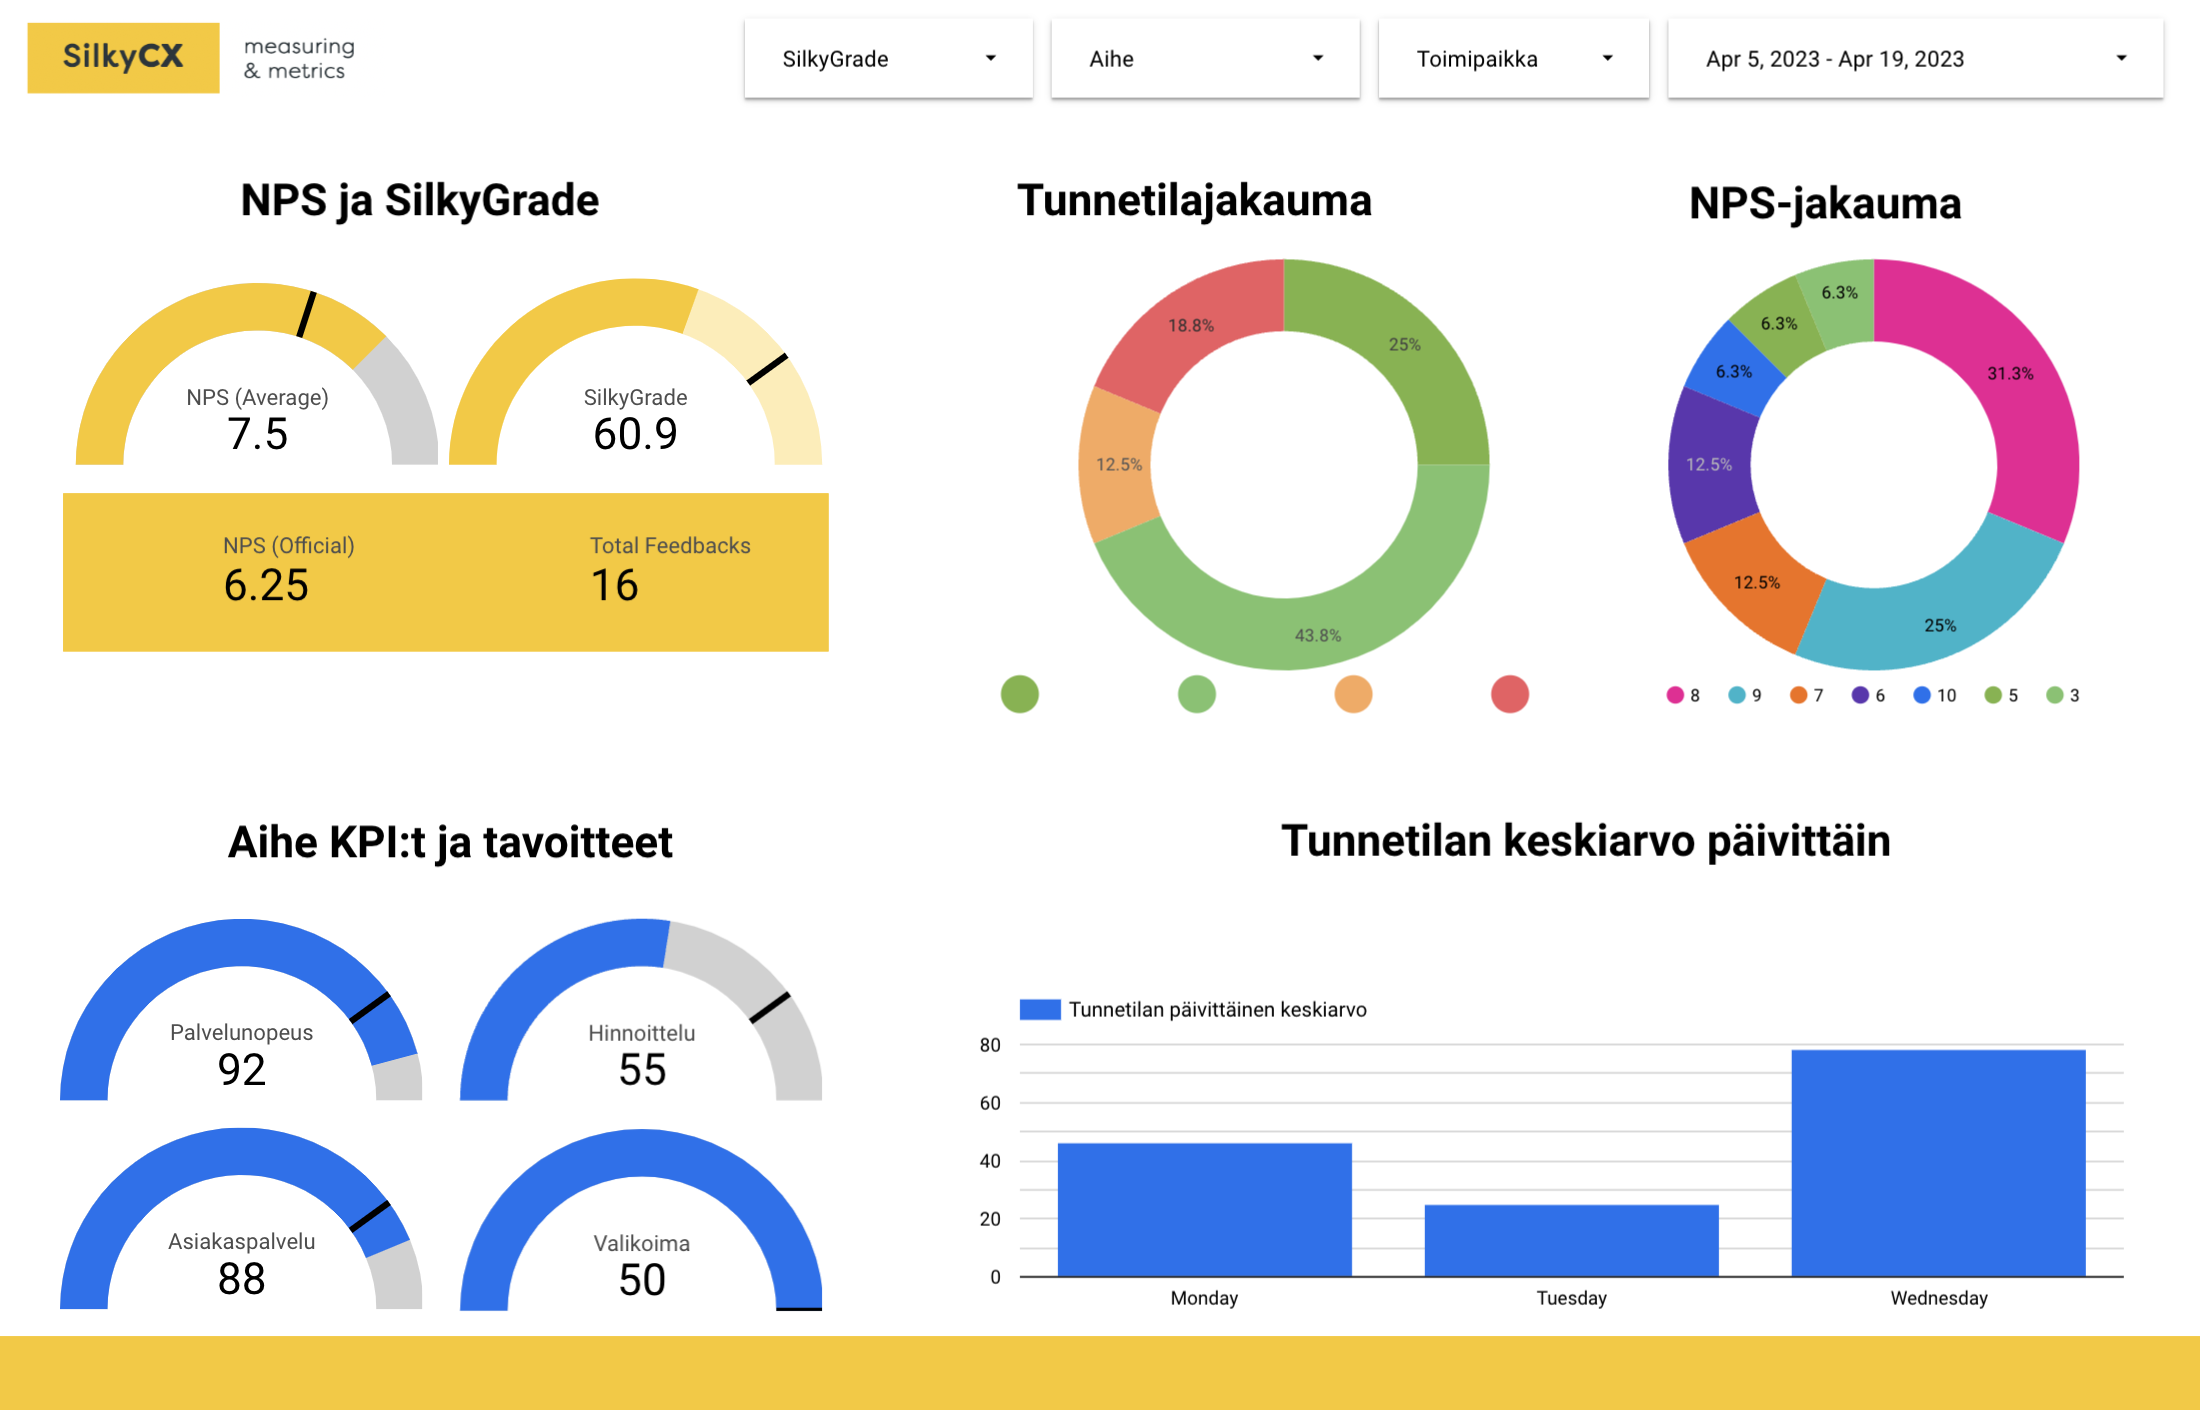Open the Toimipaikka dropdown
The image size is (2200, 1410).
(x=1513, y=59)
